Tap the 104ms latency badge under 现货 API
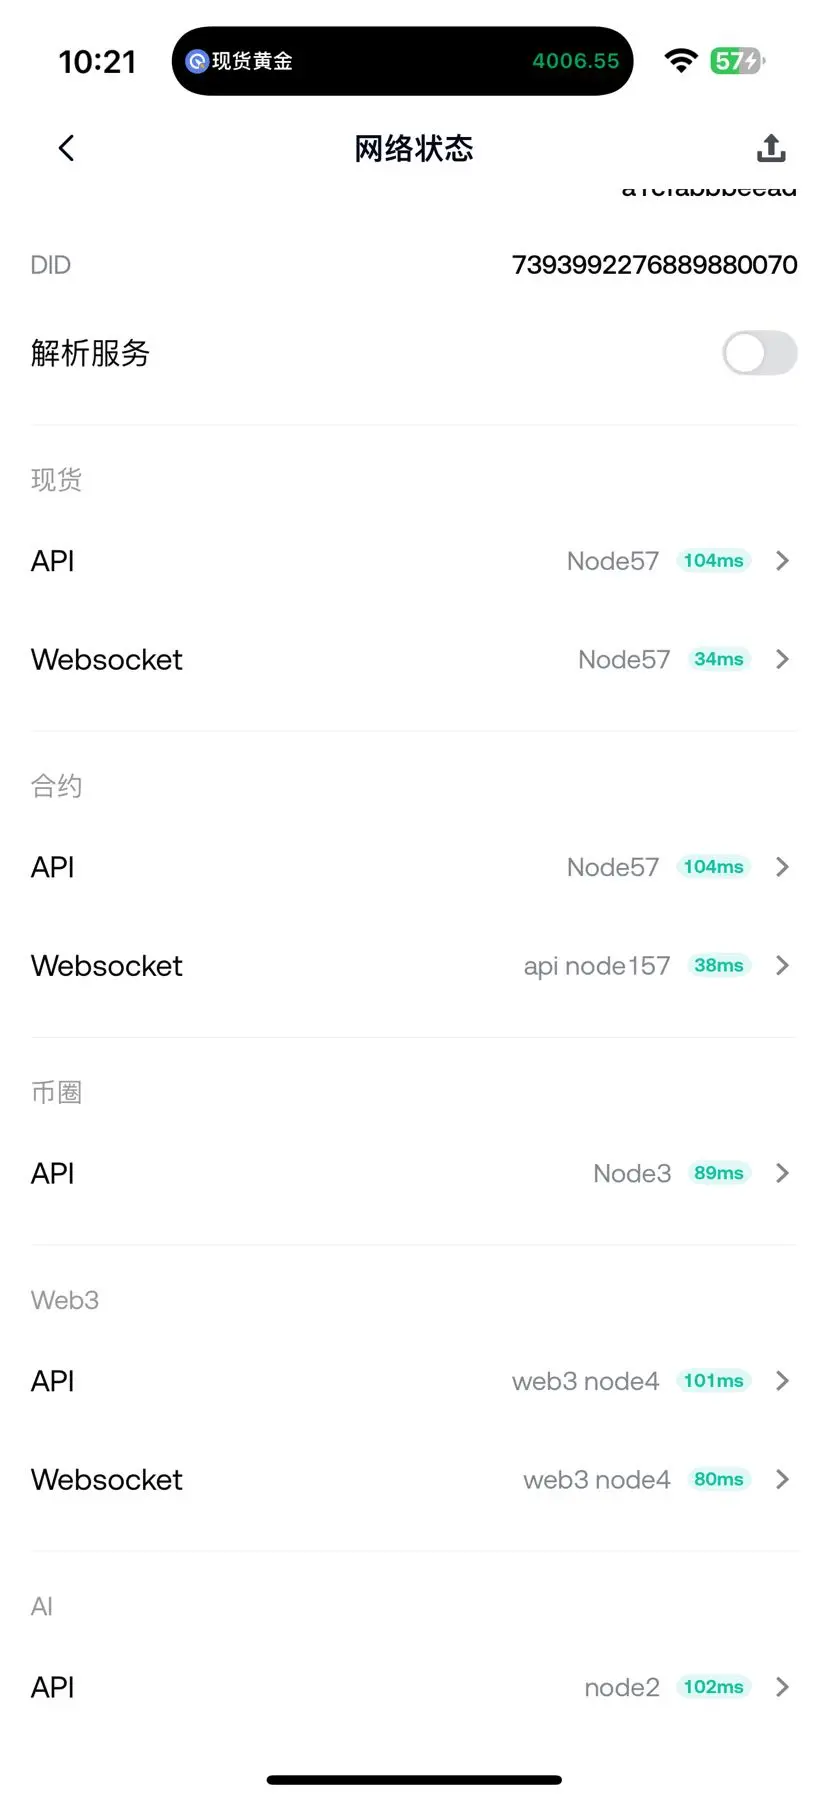The image size is (828, 1800). pos(713,561)
